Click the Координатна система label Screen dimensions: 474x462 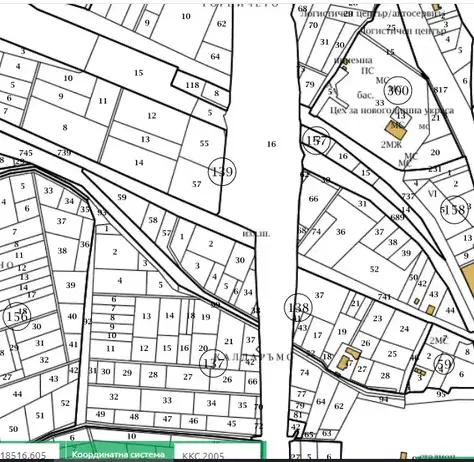(118, 455)
